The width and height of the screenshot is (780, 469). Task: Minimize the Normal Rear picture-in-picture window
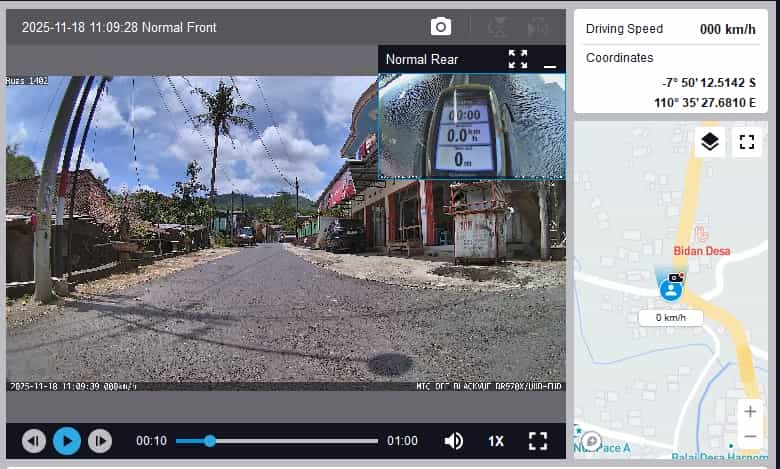549,60
